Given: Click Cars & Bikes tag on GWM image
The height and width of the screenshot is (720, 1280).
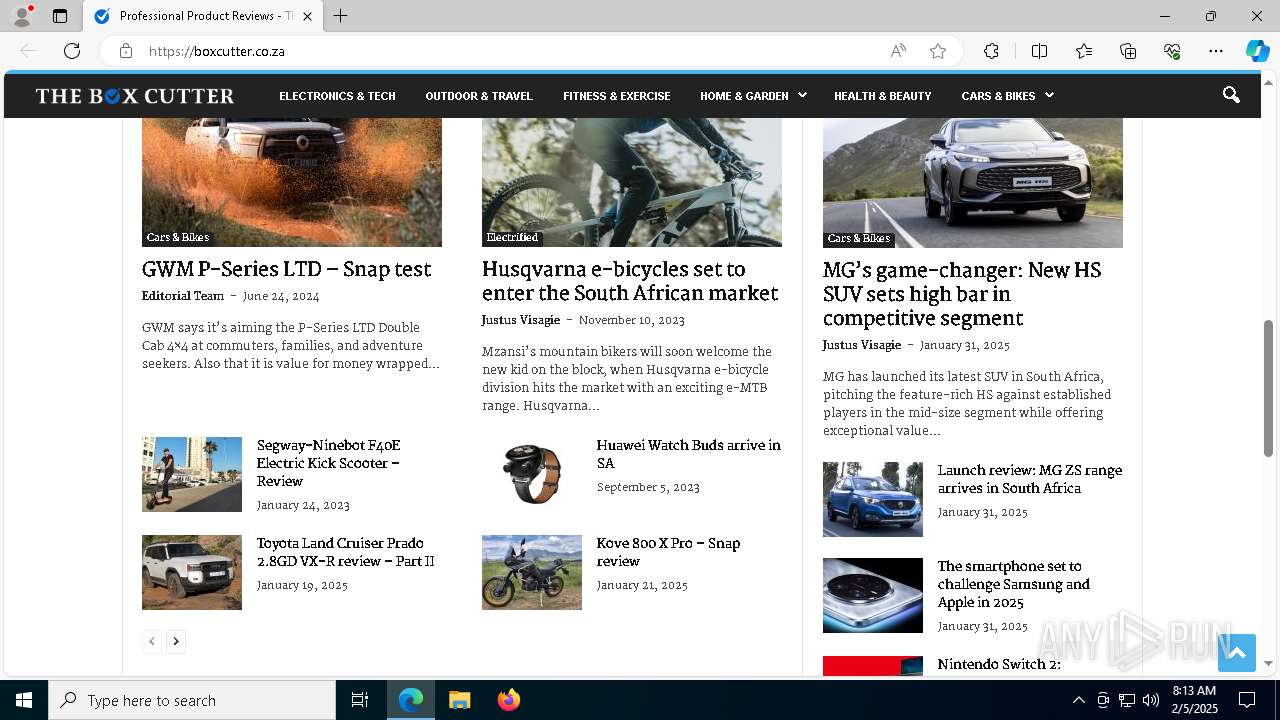Looking at the screenshot, I should 178,238.
